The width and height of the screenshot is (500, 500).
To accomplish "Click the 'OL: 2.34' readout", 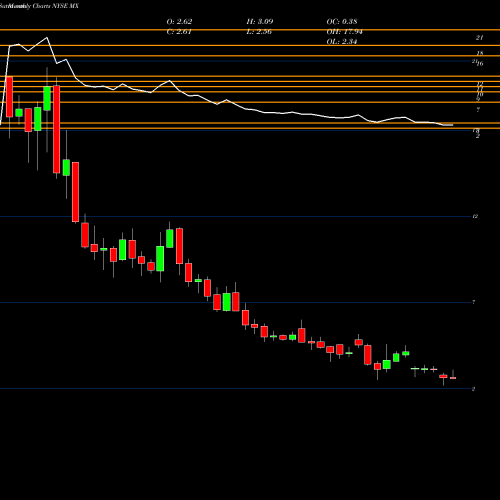I will [342, 42].
